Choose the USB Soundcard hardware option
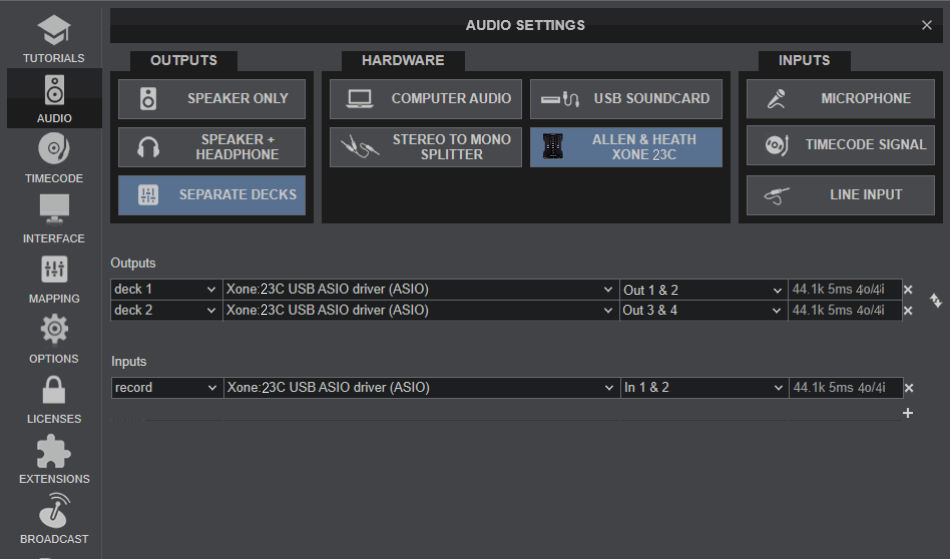This screenshot has width=950, height=559. pos(626,99)
